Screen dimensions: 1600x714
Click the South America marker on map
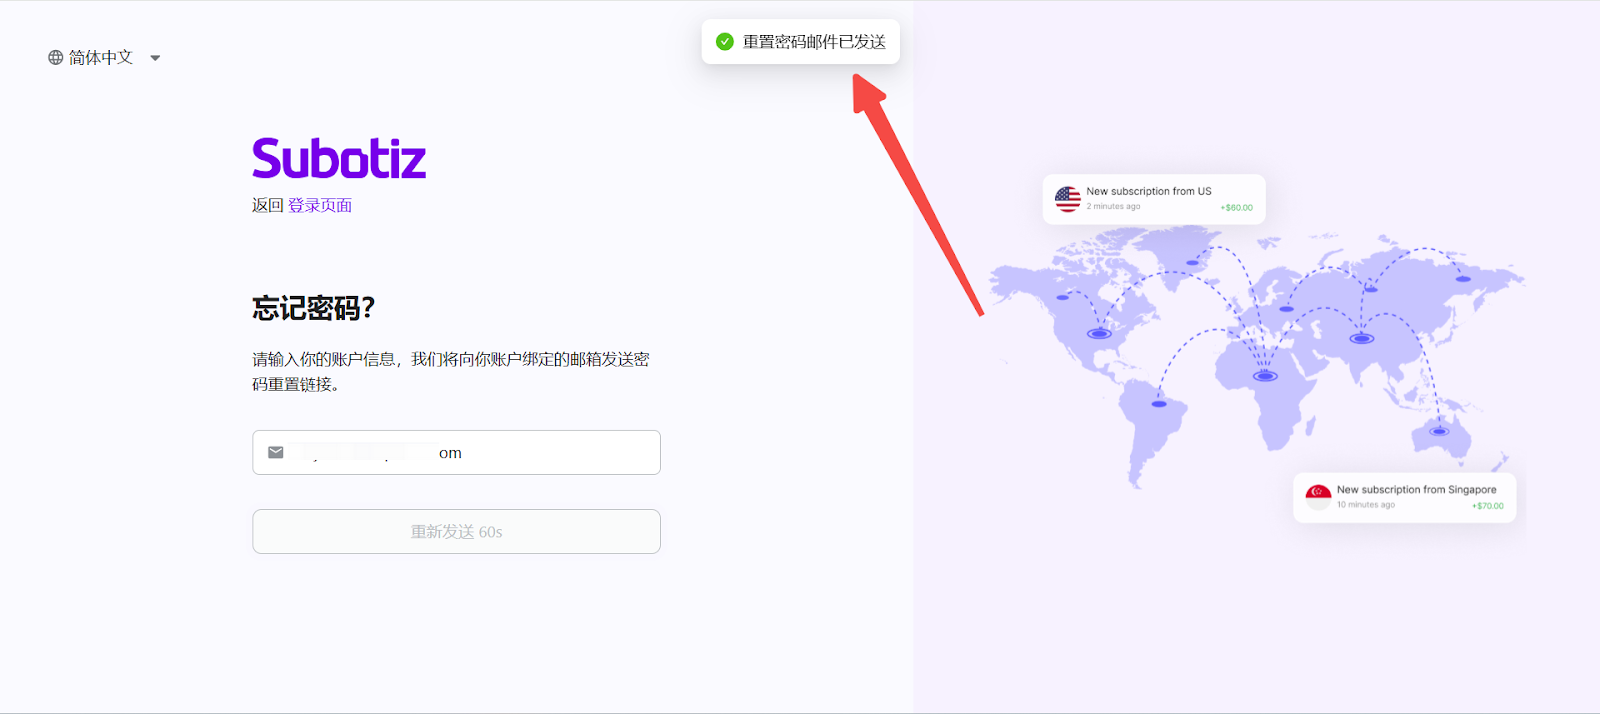pyautogui.click(x=1159, y=404)
